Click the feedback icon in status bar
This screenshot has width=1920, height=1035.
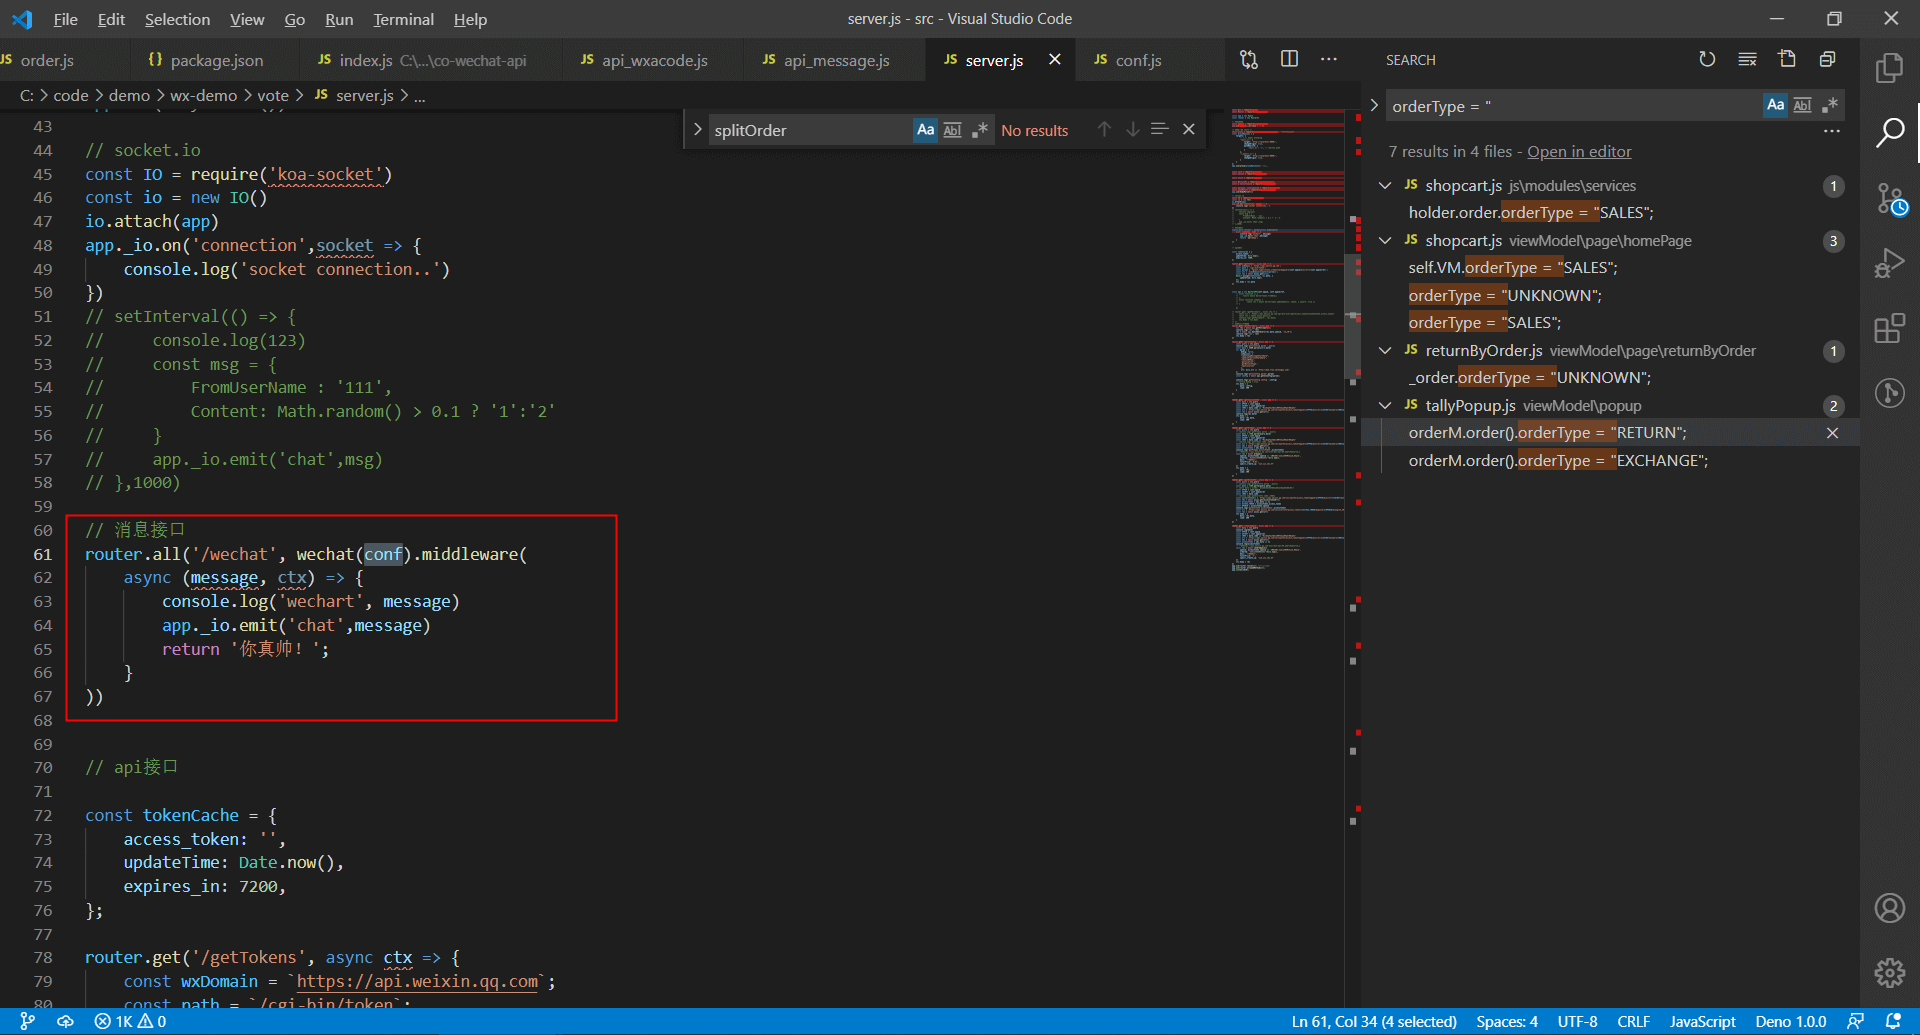tap(1855, 1022)
